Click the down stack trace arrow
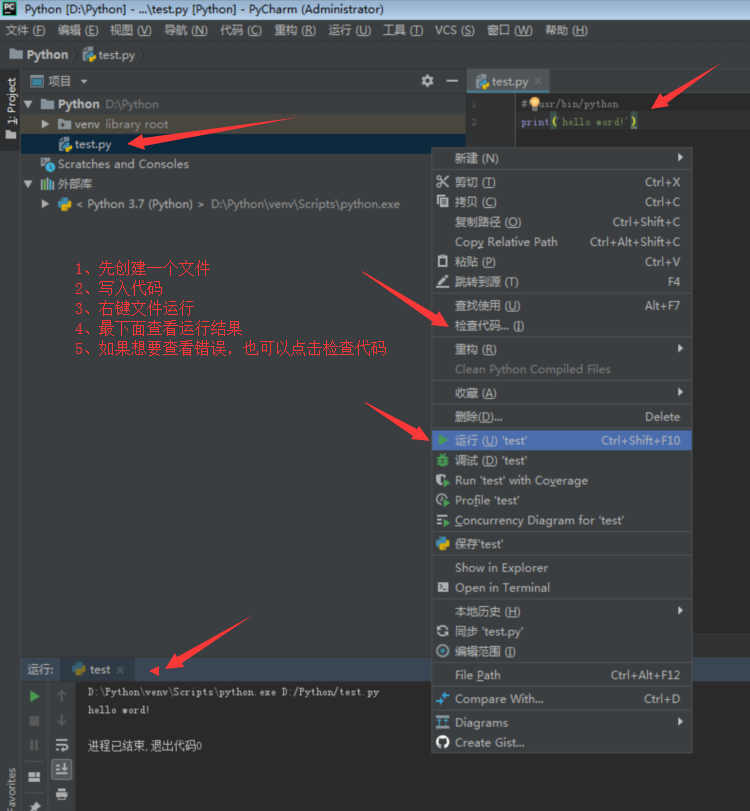The image size is (750, 811). point(62,720)
